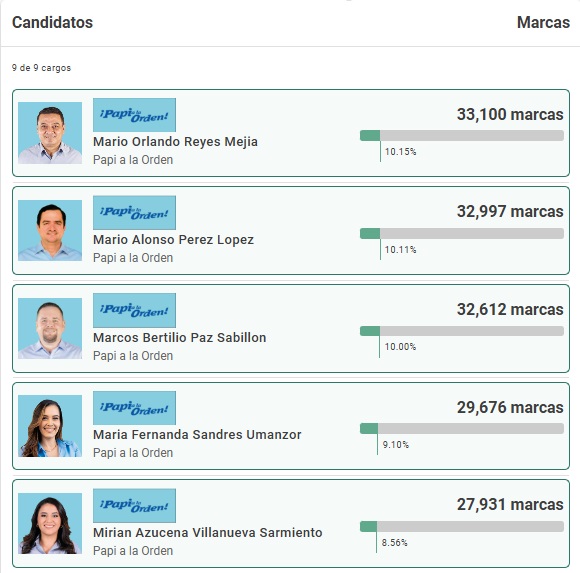Click Papi a la Orden logo above Mario Orlando
The image size is (580, 573).
click(134, 115)
